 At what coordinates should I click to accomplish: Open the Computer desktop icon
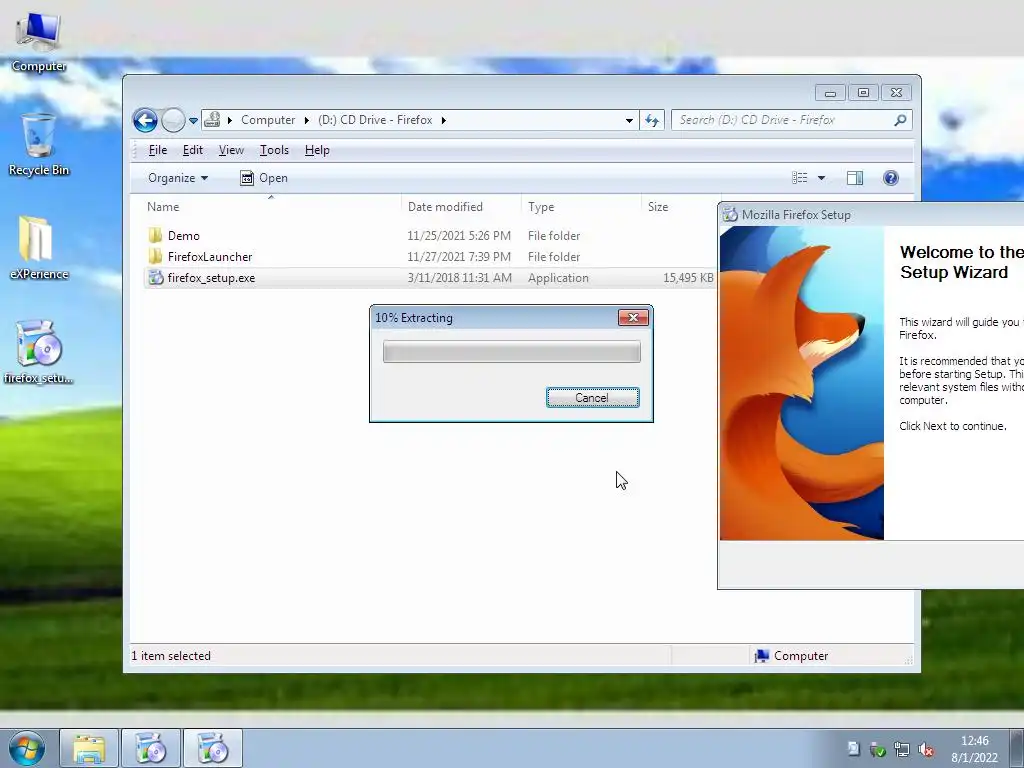(39, 42)
